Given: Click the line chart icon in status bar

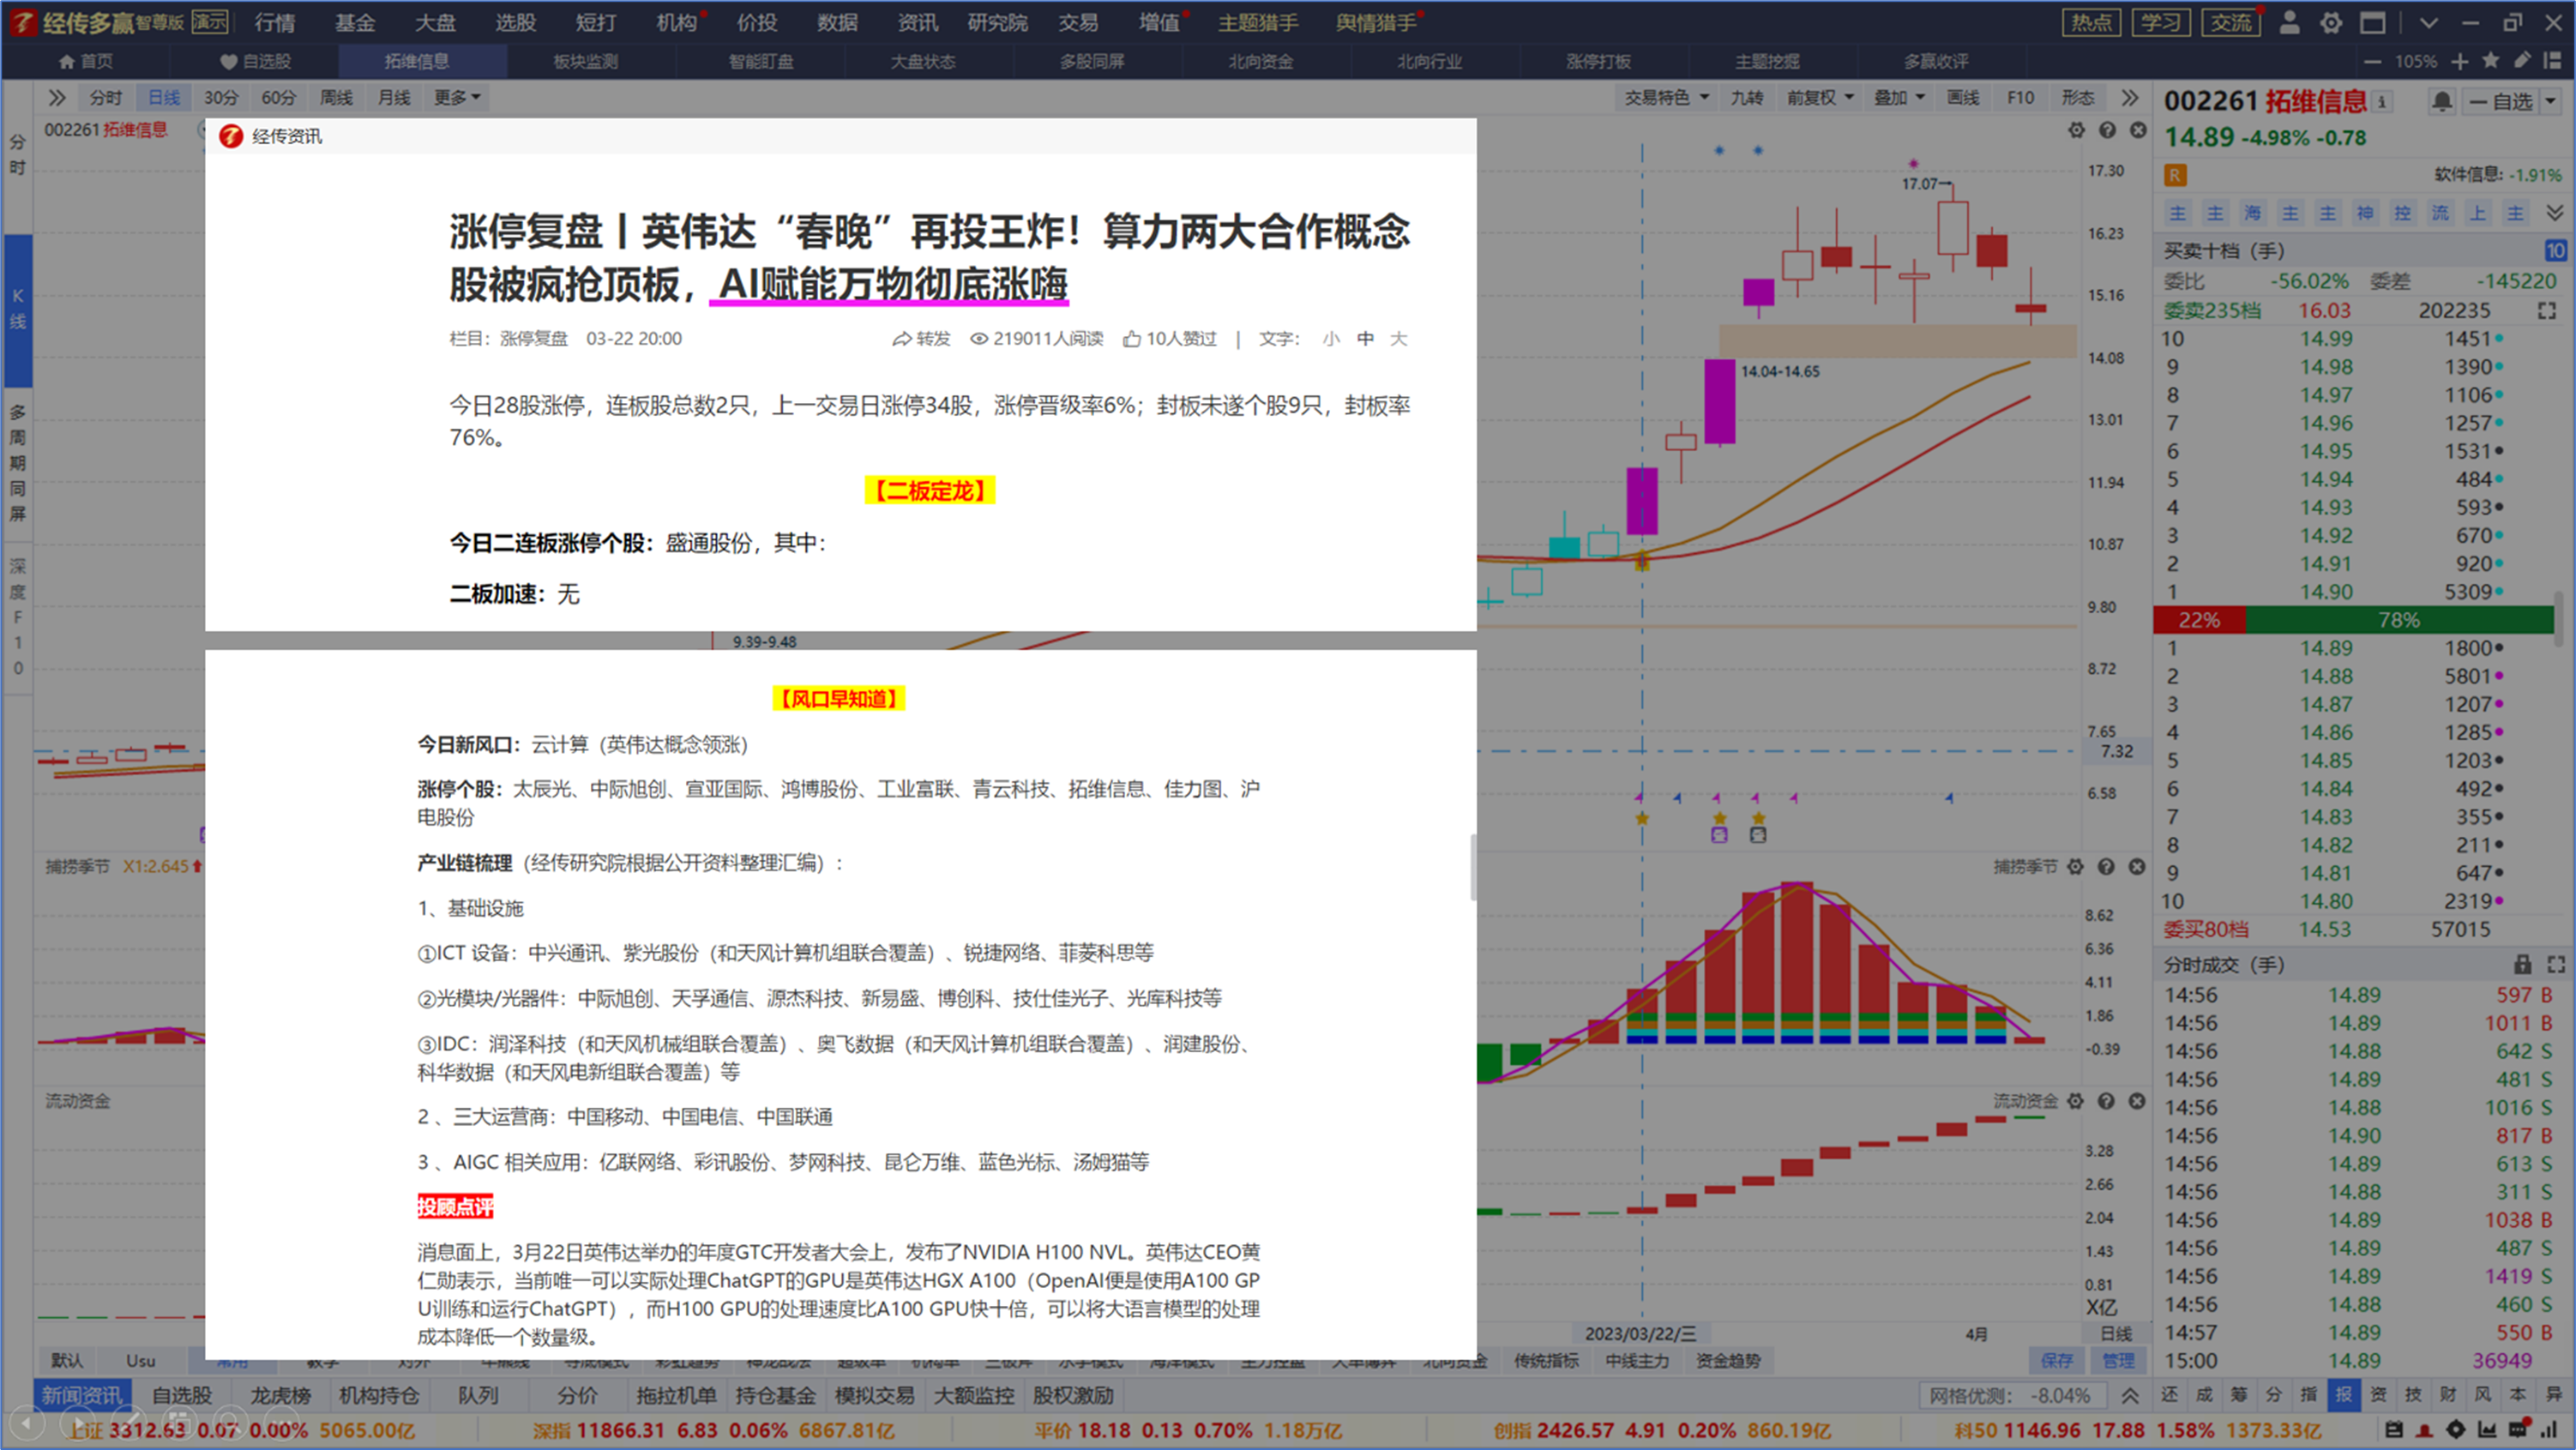Looking at the screenshot, I should [x=2486, y=1430].
